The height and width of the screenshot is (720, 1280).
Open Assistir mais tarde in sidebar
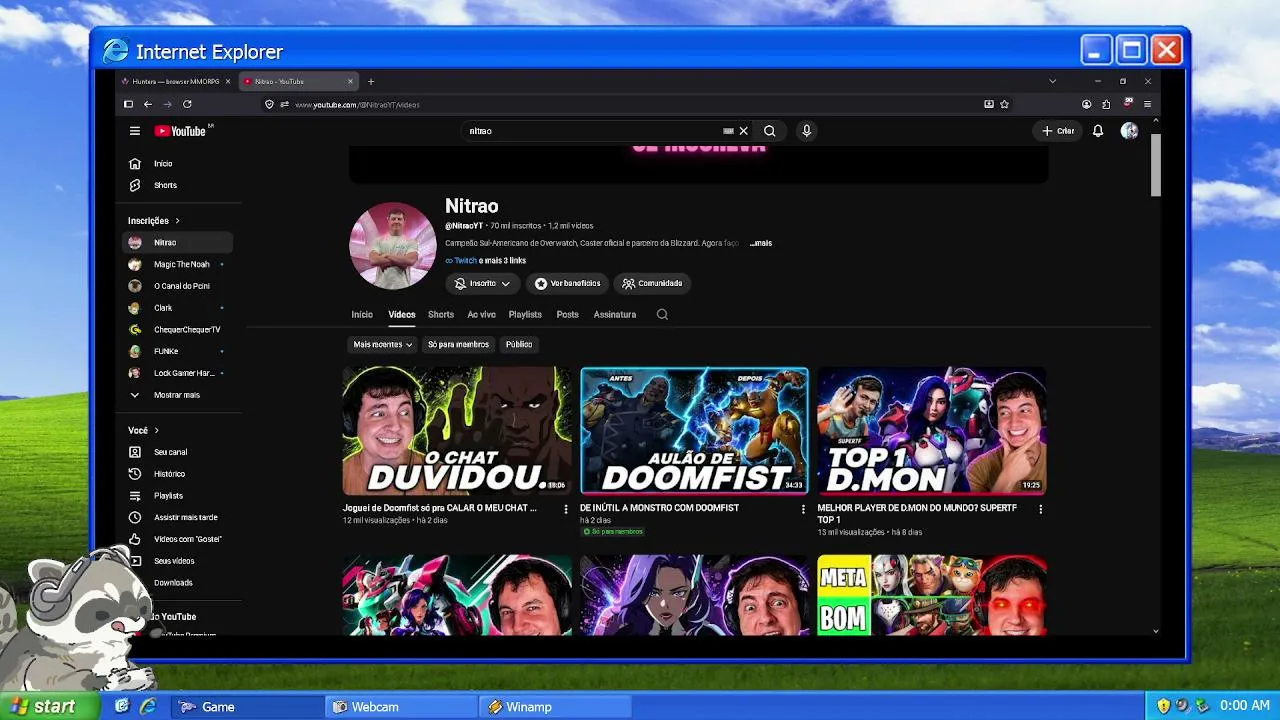click(177, 517)
